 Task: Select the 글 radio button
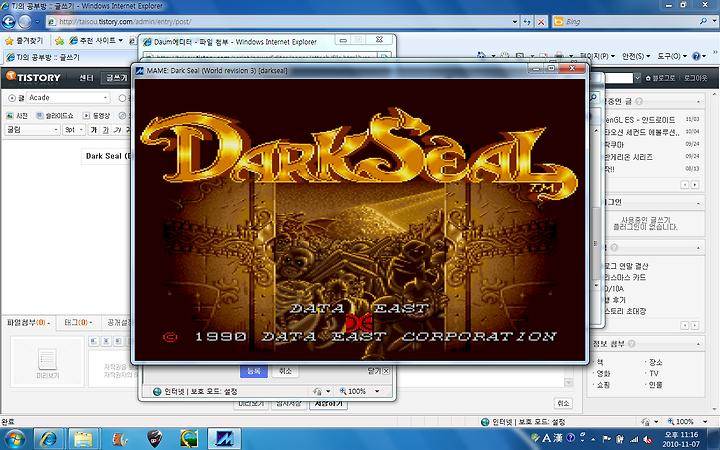click(x=12, y=98)
